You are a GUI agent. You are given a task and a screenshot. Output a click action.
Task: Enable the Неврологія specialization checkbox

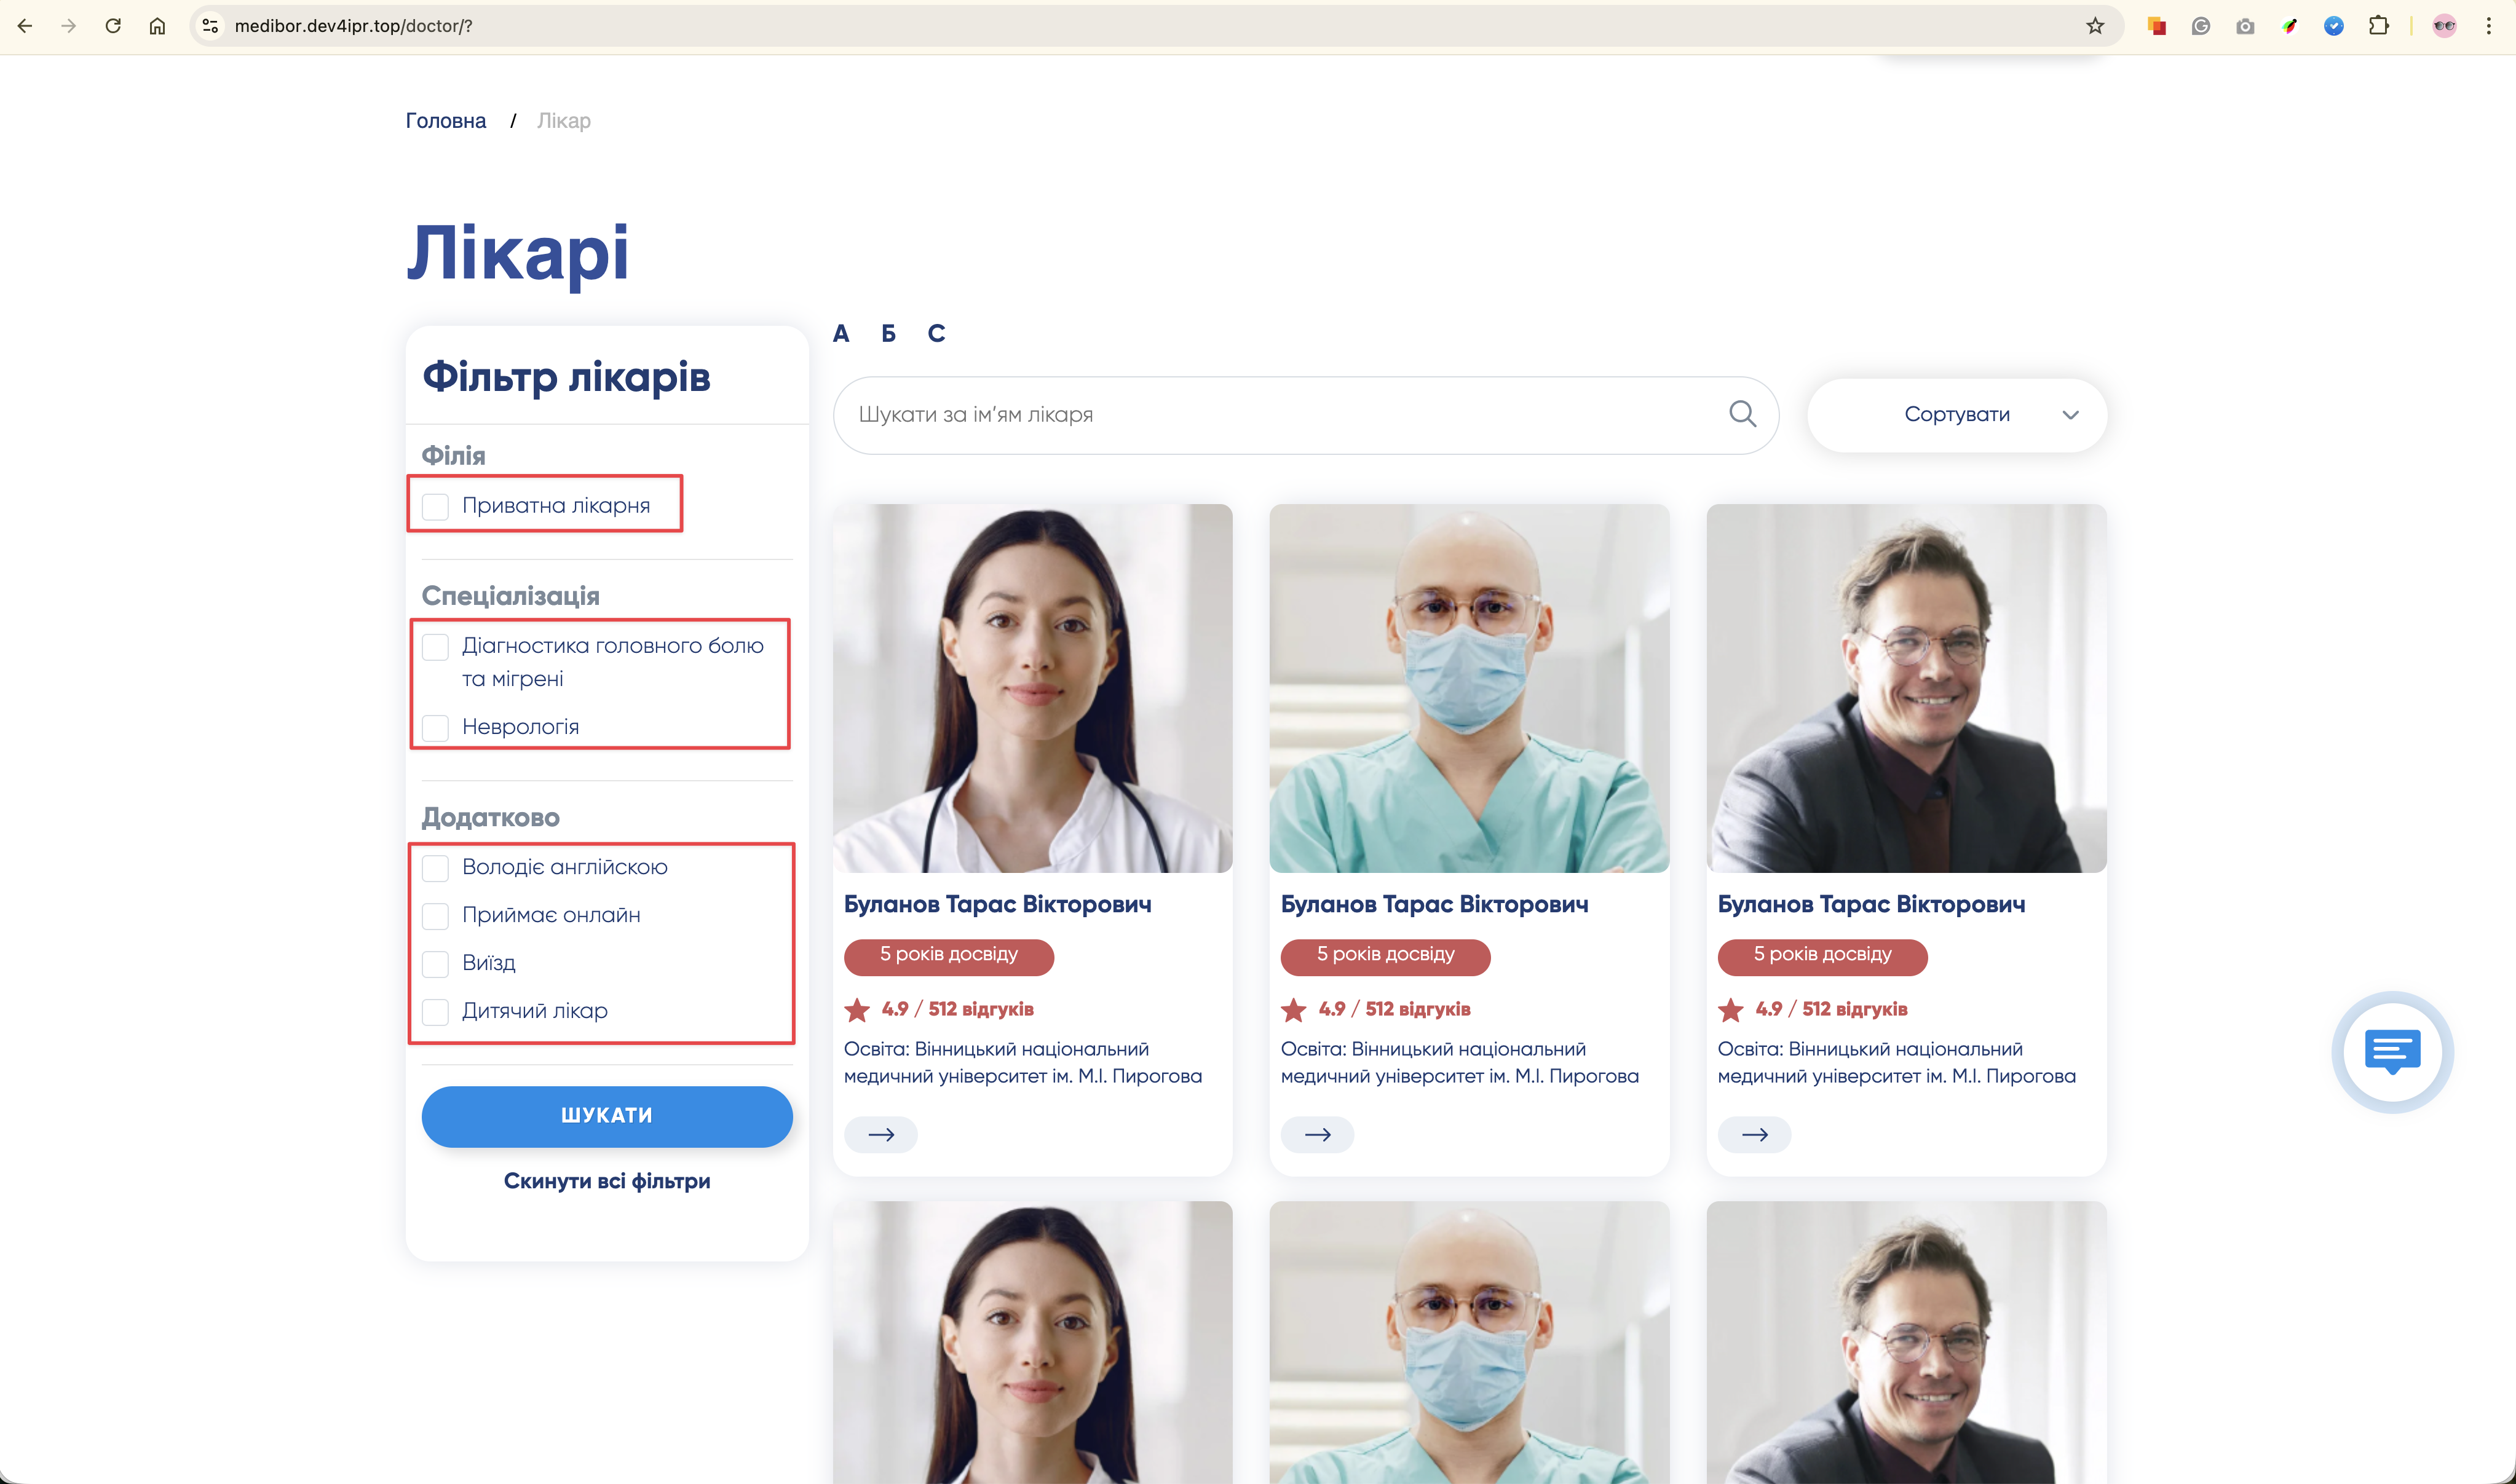tap(435, 727)
